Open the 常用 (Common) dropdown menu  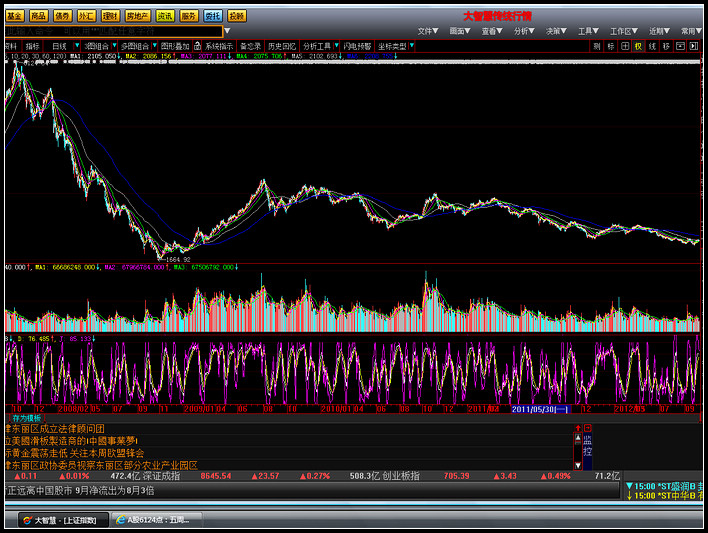[691, 31]
